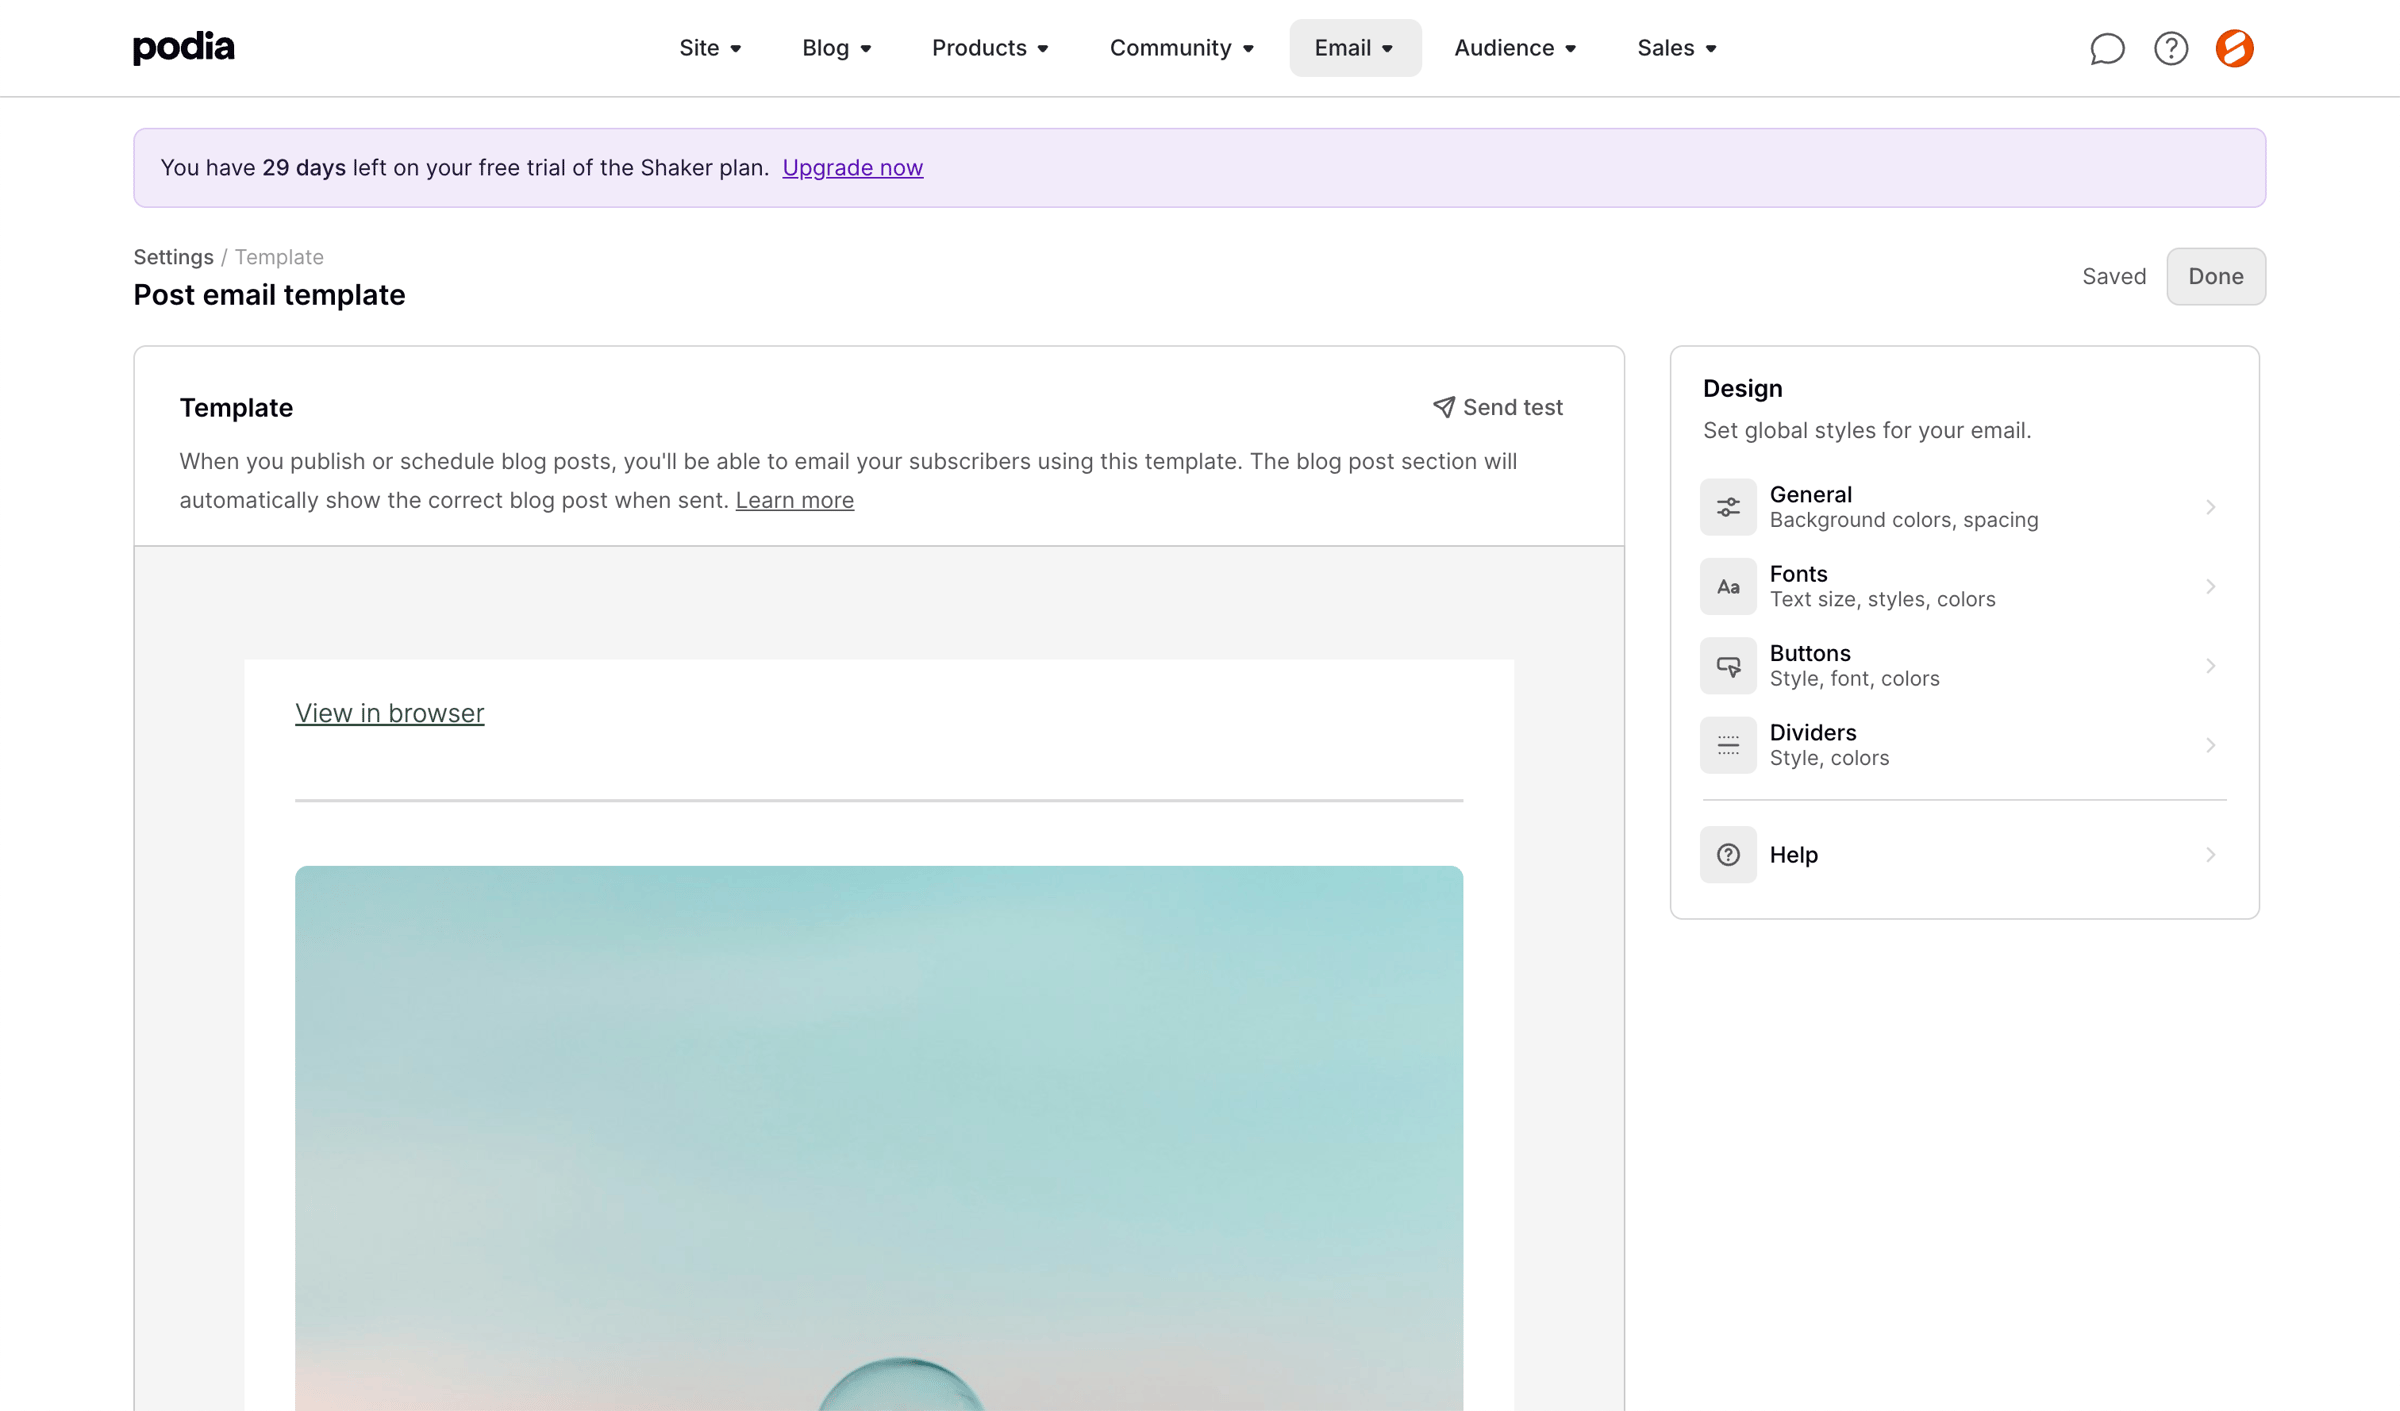Open the Email dropdown menu

coord(1355,48)
